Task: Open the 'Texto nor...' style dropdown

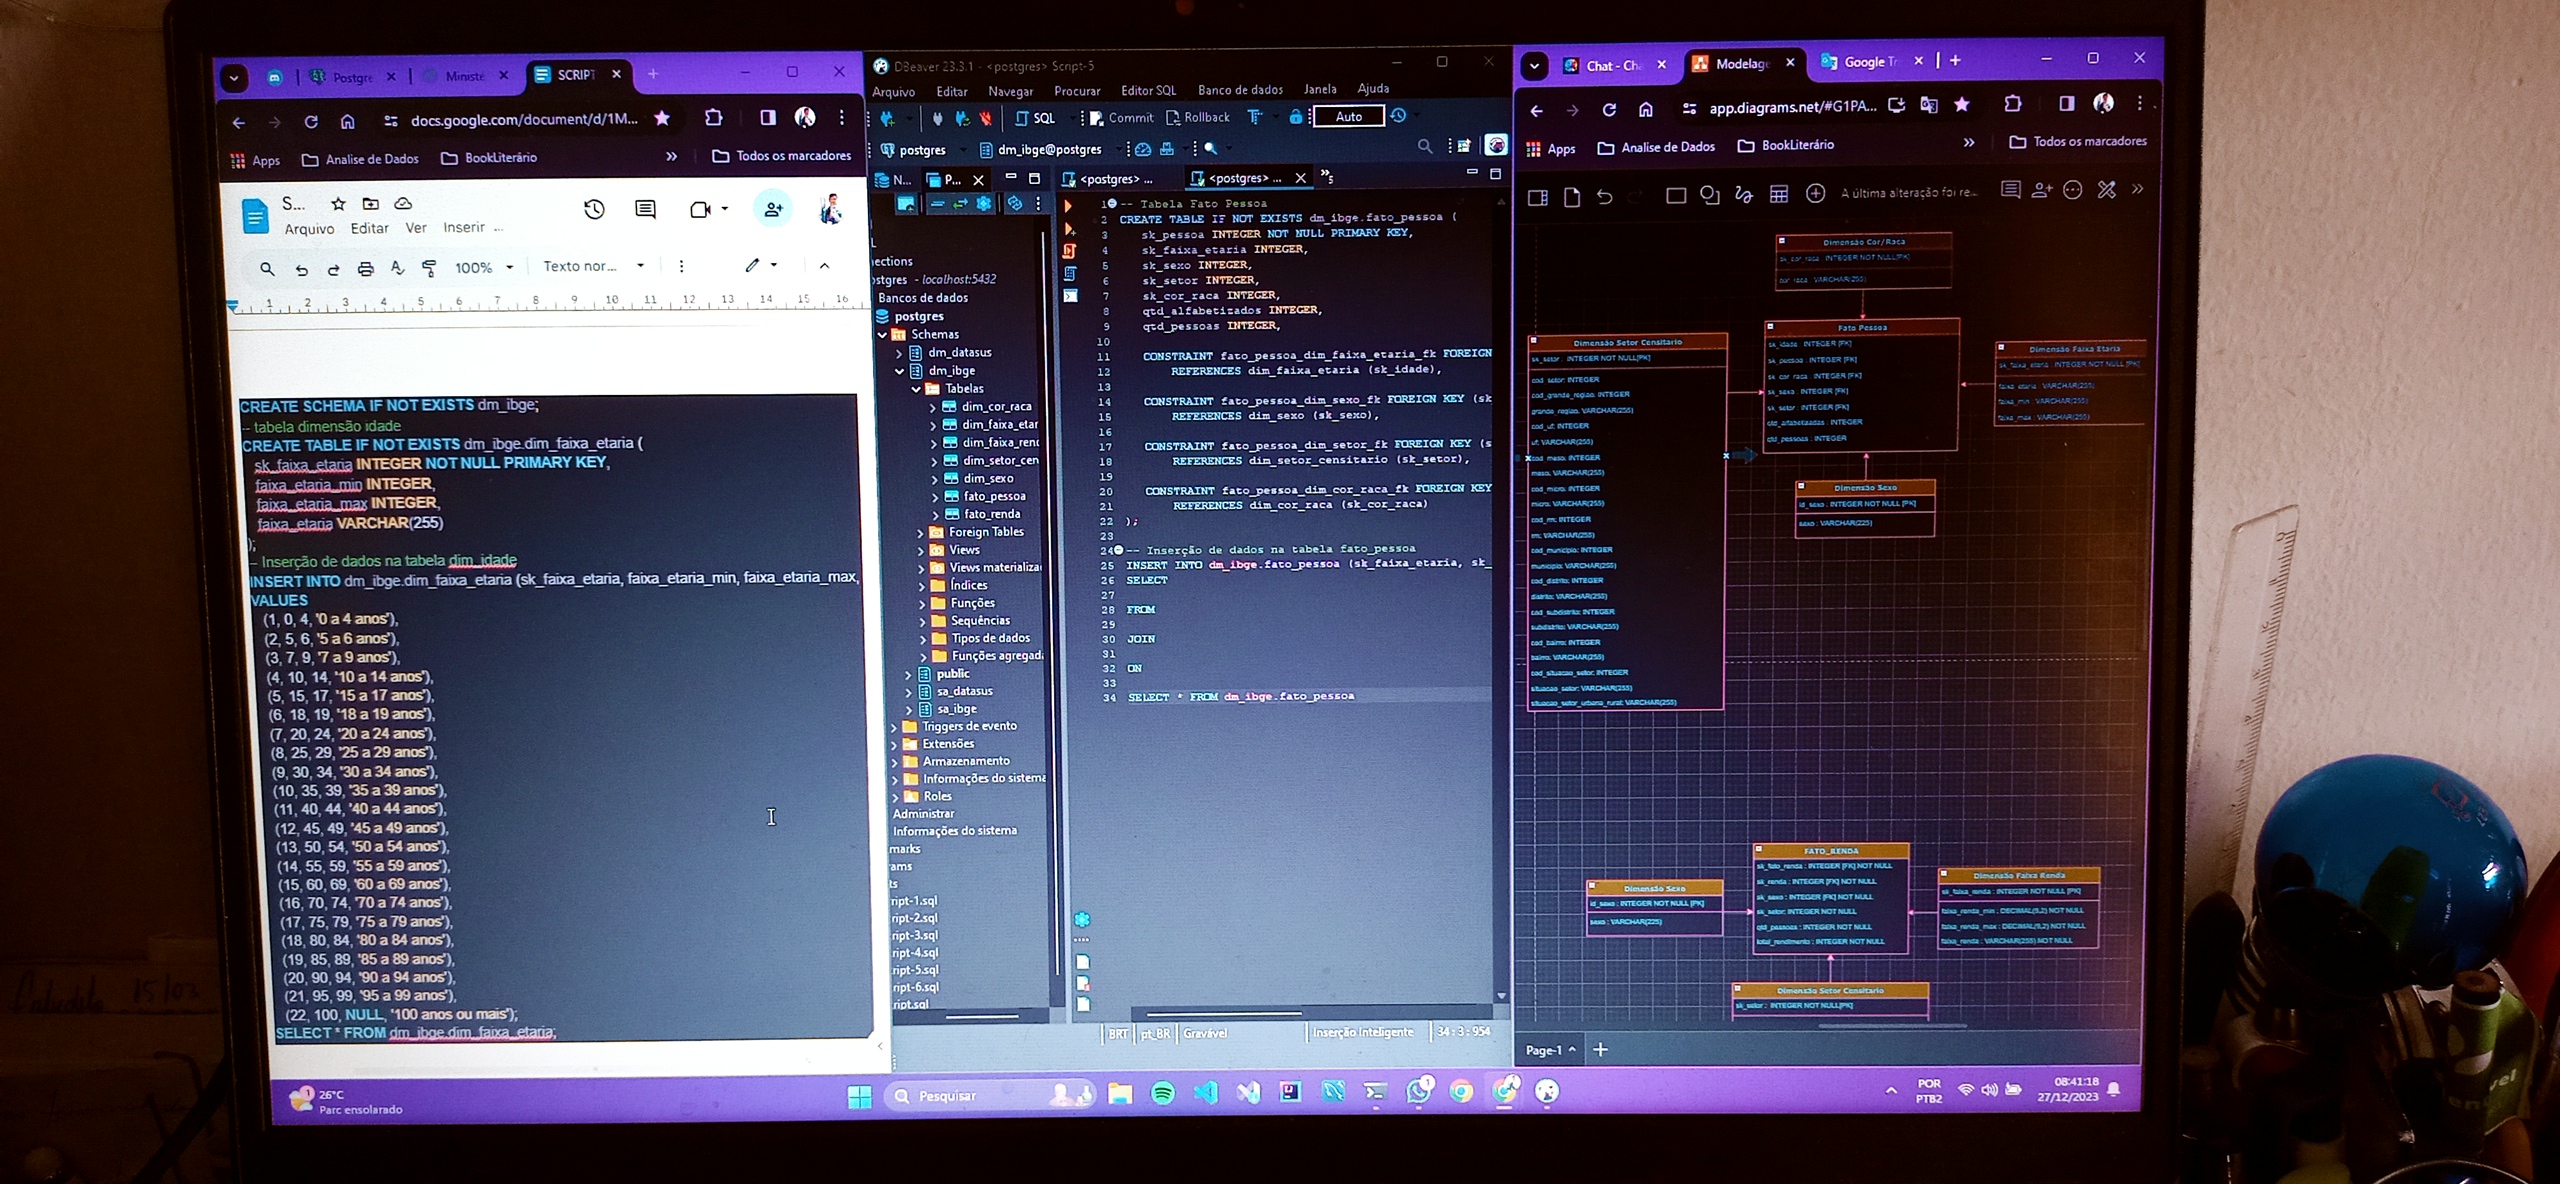Action: pos(594,267)
